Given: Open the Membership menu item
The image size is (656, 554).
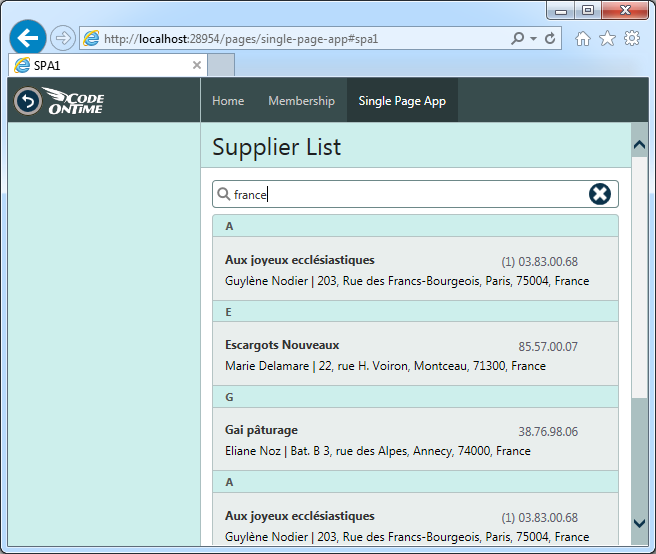Looking at the screenshot, I should coord(301,100).
